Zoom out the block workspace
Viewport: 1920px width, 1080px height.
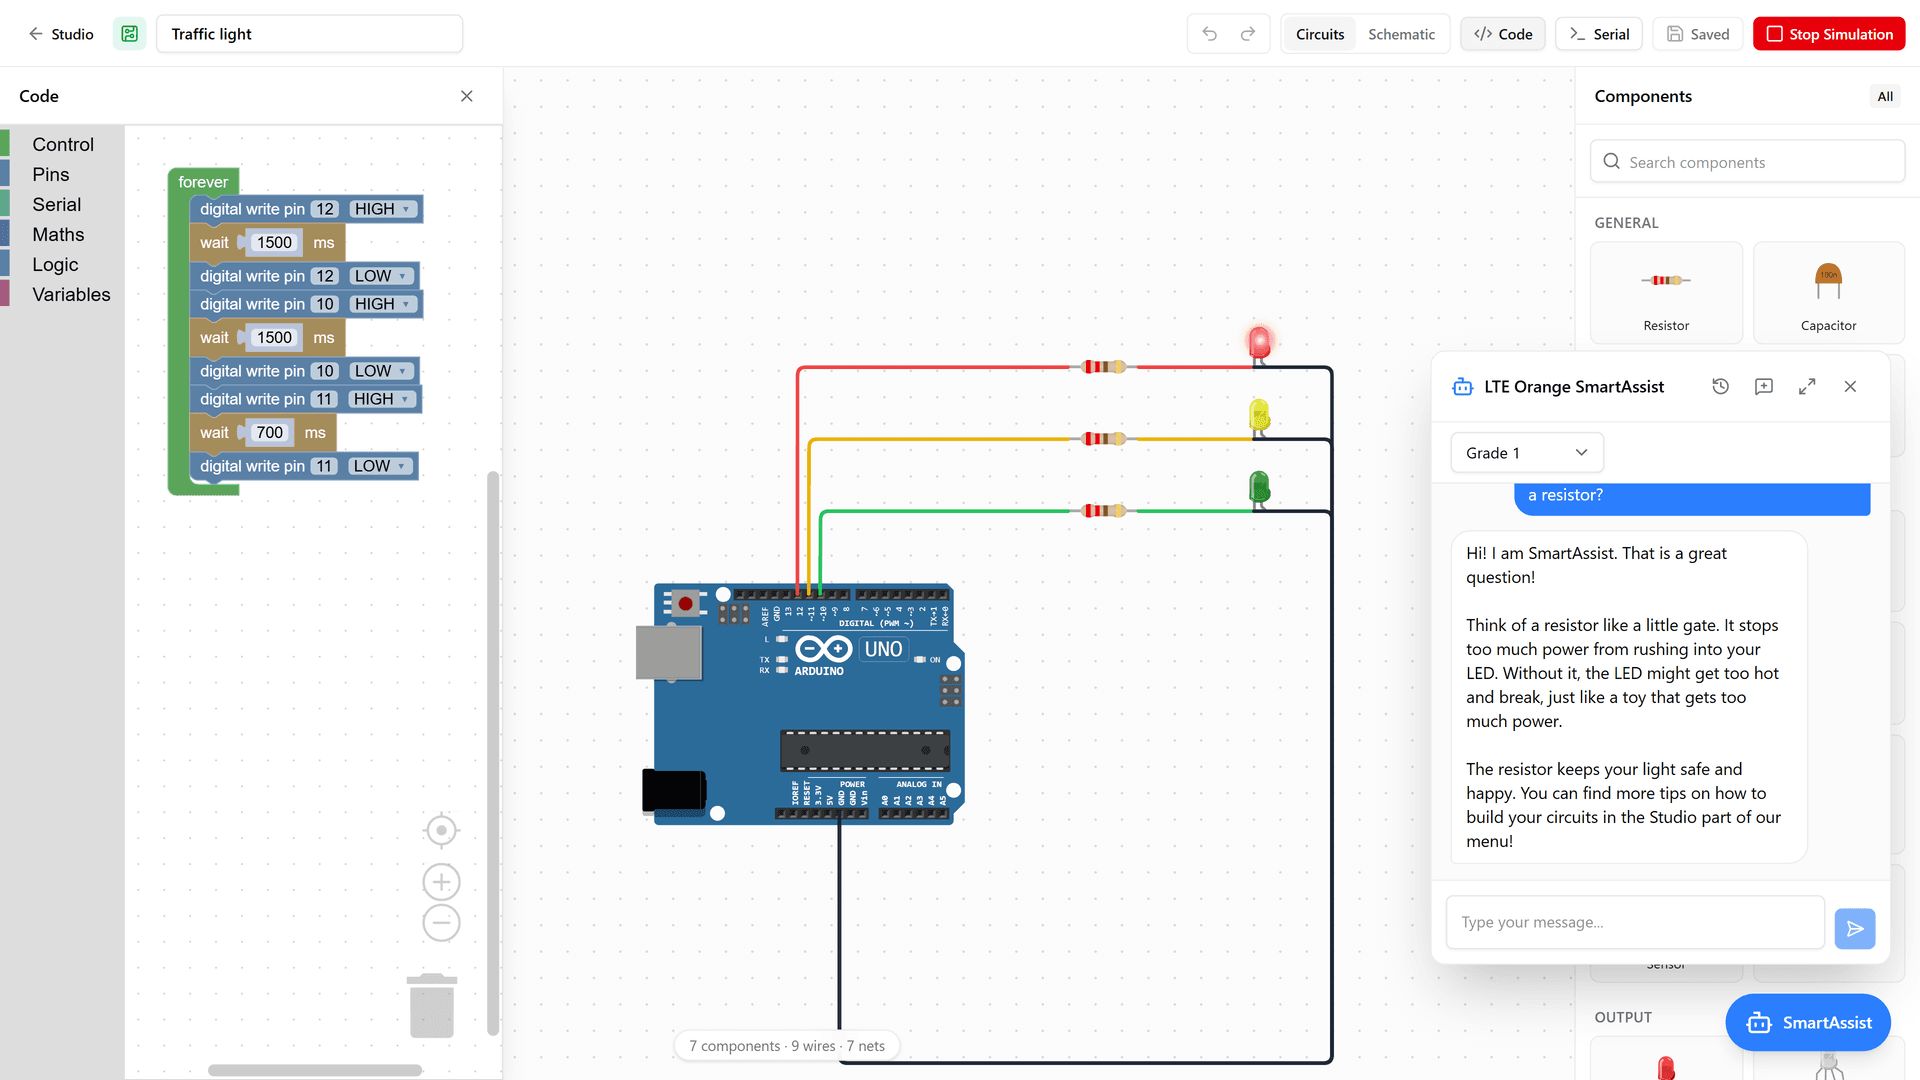(441, 923)
